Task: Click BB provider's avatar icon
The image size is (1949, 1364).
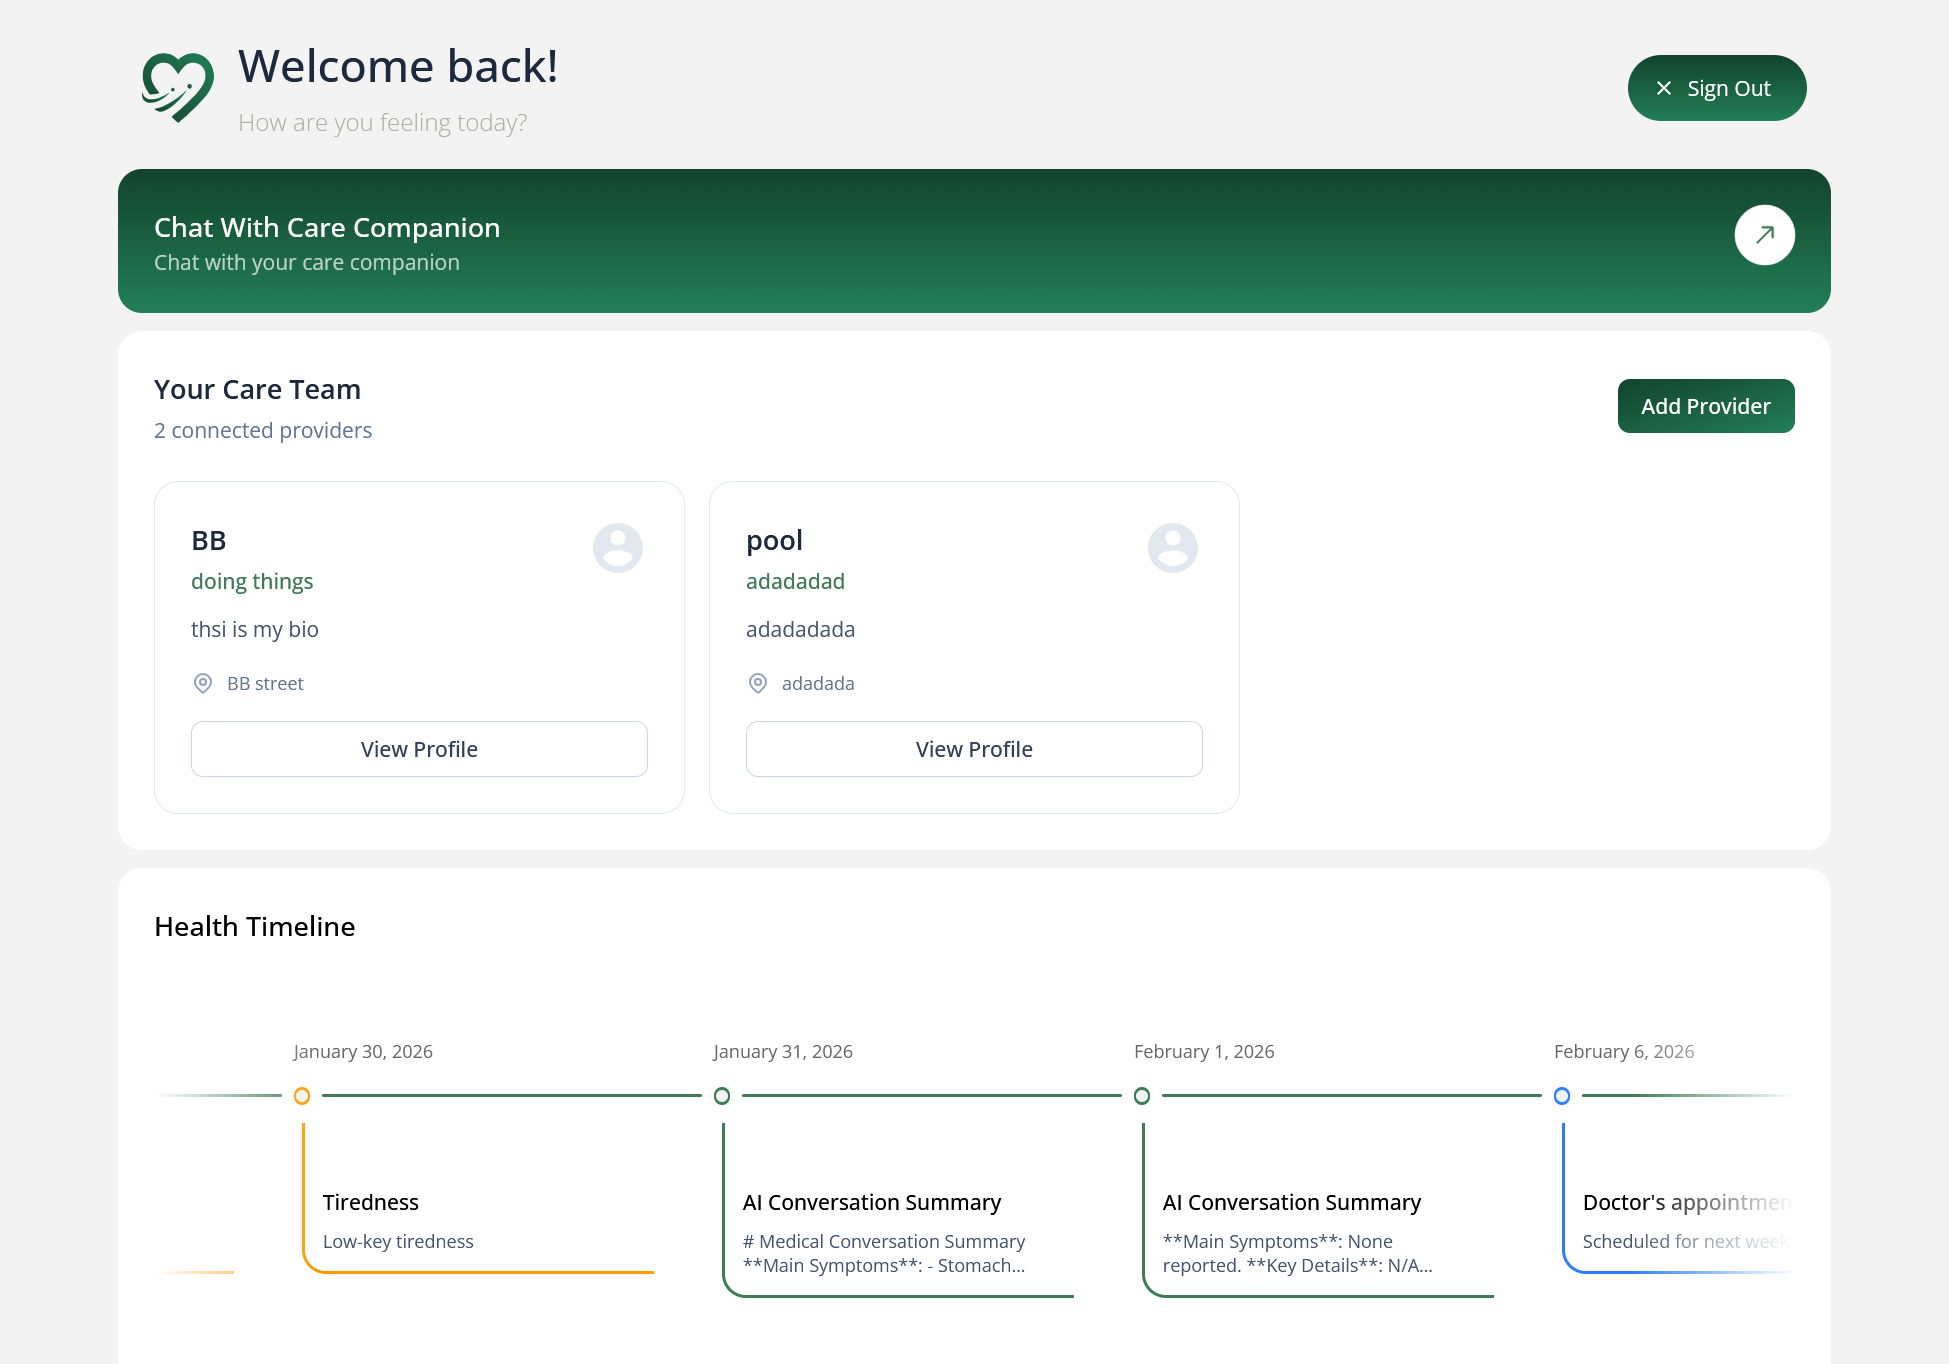Action: 617,547
